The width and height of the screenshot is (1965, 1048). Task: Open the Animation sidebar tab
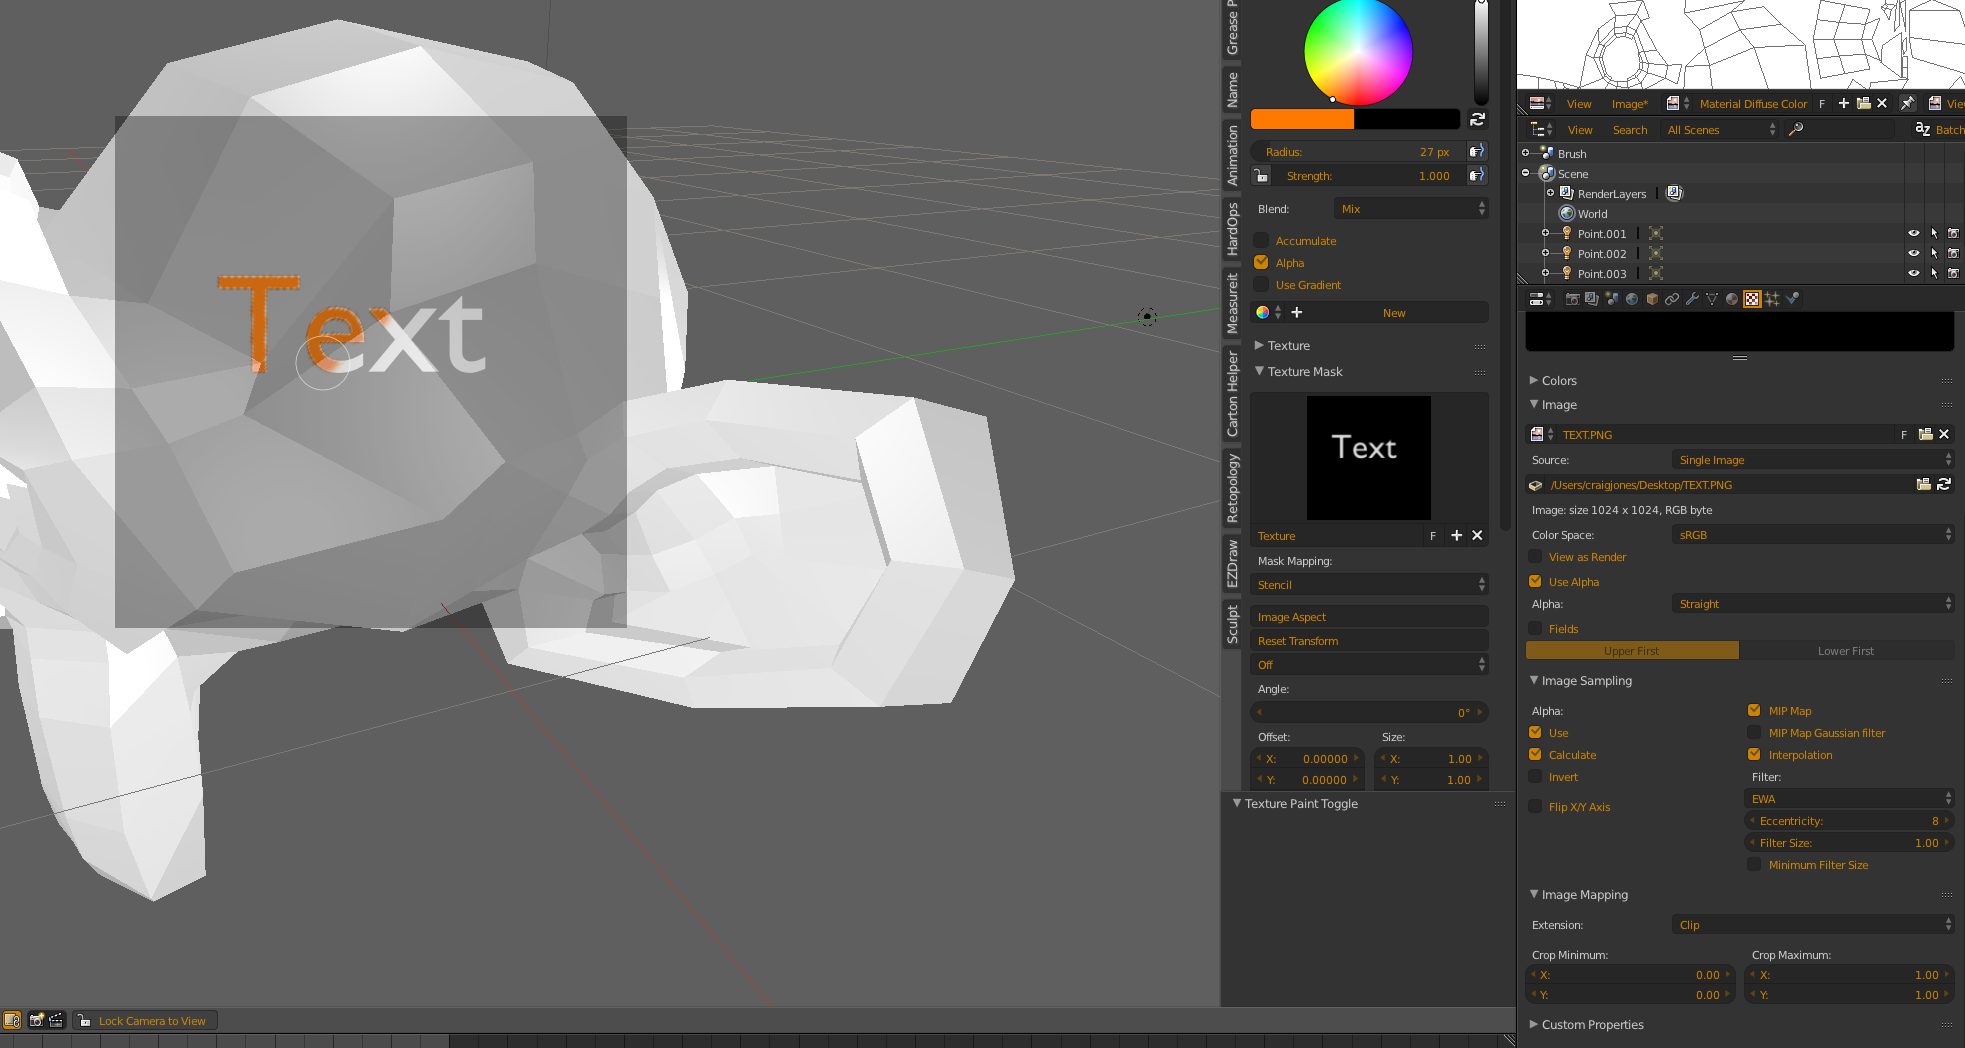point(1232,156)
